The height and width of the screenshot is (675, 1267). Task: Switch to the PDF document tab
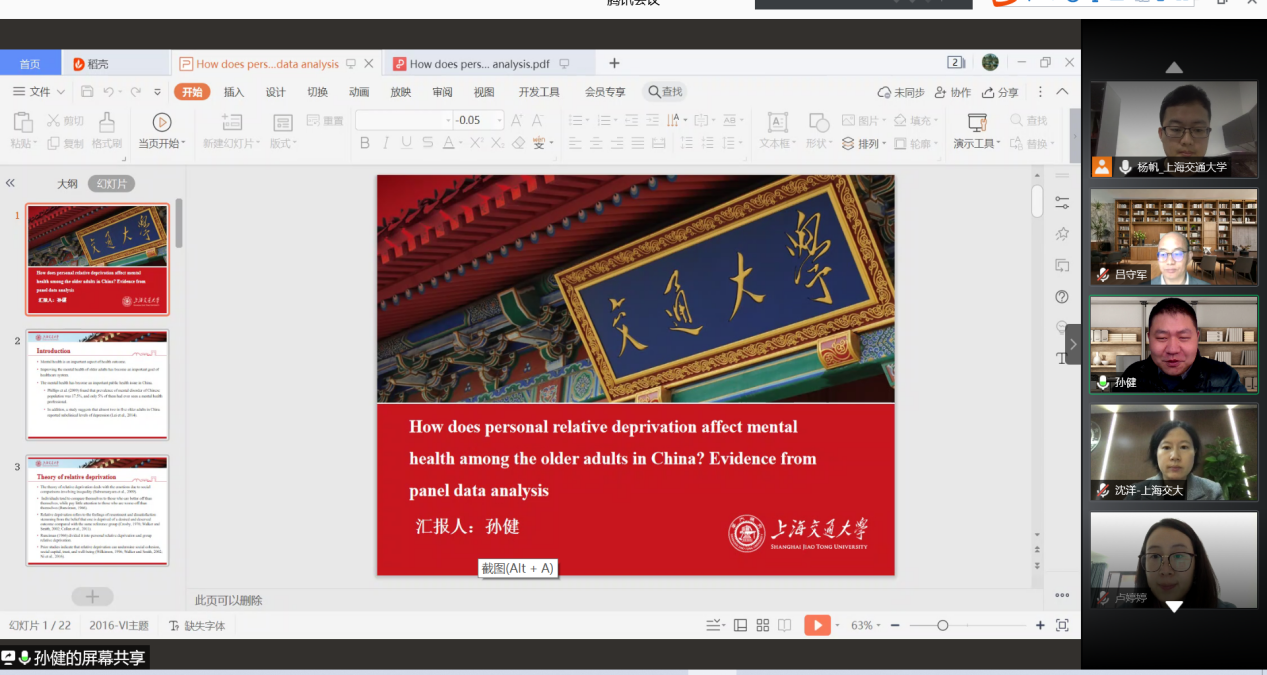478,64
